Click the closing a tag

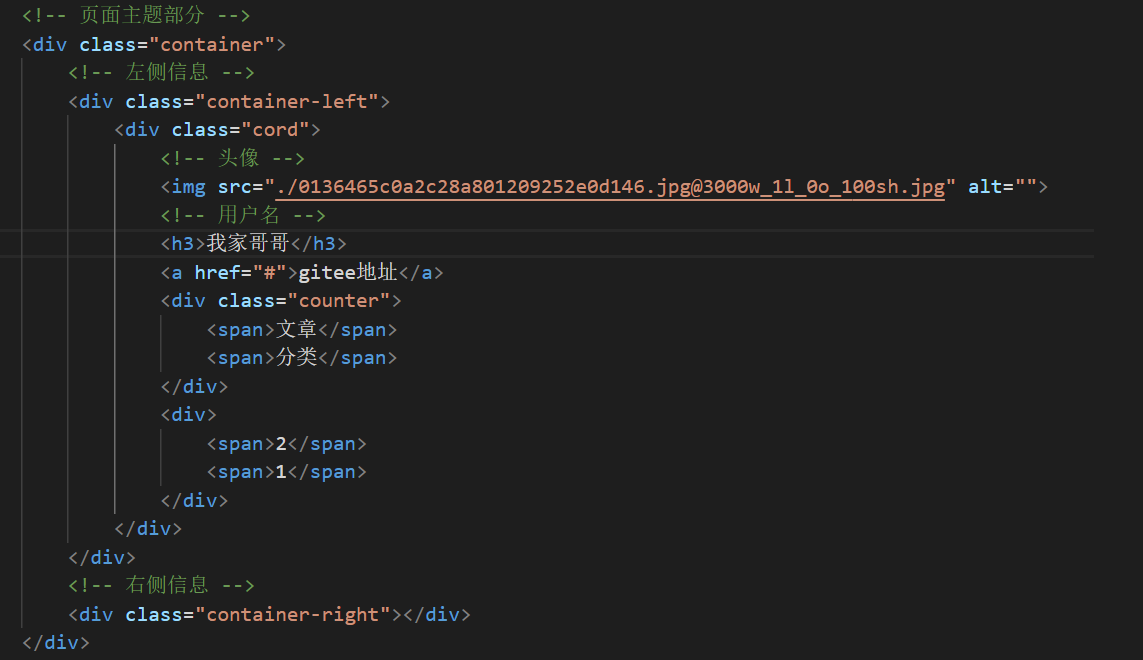(x=421, y=273)
